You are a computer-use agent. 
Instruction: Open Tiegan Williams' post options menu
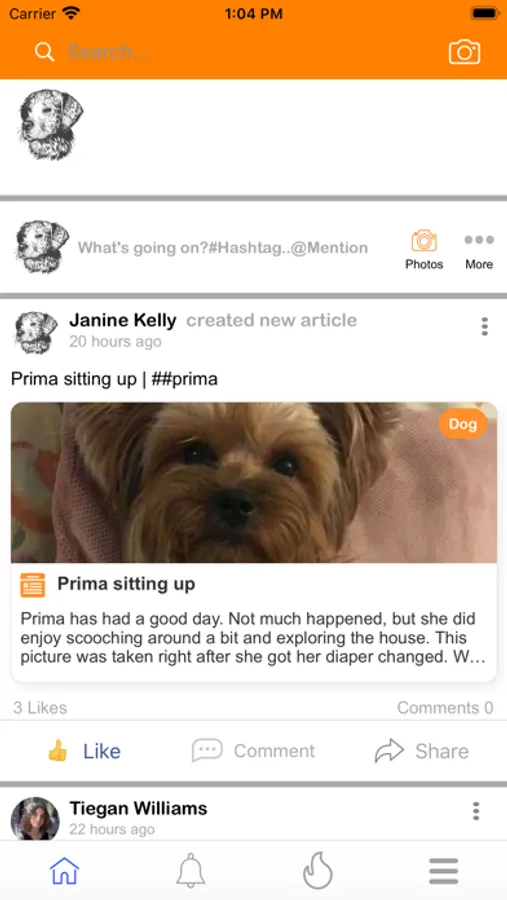[x=476, y=811]
